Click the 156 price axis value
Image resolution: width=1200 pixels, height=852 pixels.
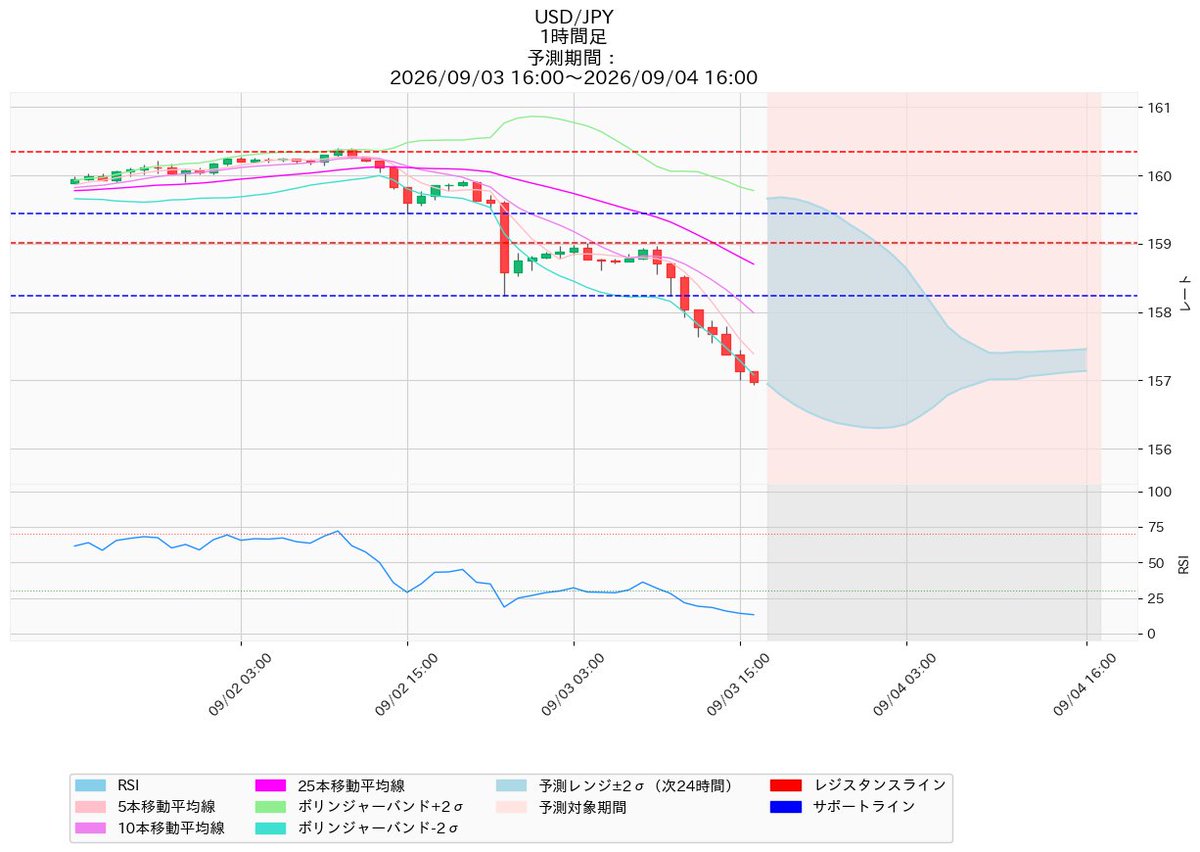1160,449
